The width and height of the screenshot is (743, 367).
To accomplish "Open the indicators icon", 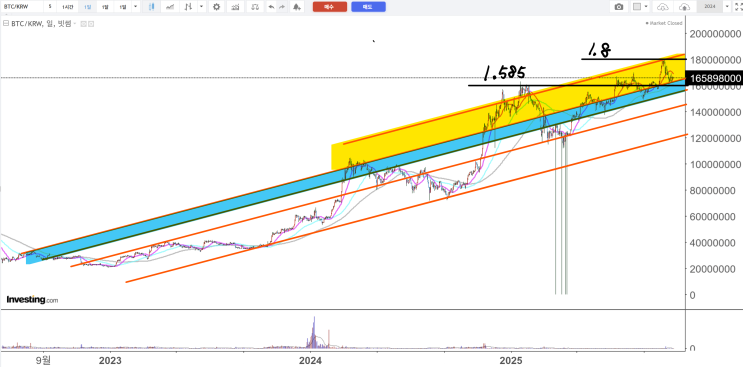I will [x=235, y=7].
